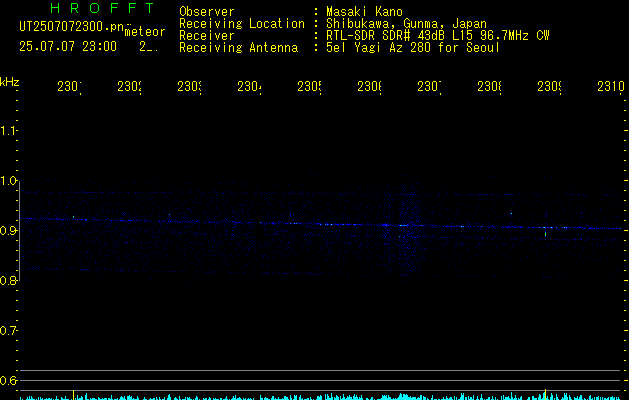The width and height of the screenshot is (629, 400).
Task: Click the Receiving Antenna label
Action: pyautogui.click(x=239, y=48)
